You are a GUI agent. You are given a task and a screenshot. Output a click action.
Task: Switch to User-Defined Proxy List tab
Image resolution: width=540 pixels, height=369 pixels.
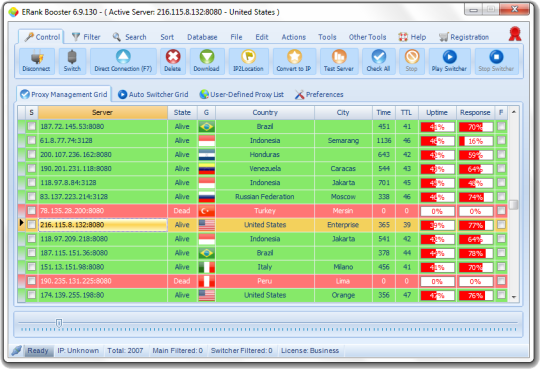(x=242, y=94)
